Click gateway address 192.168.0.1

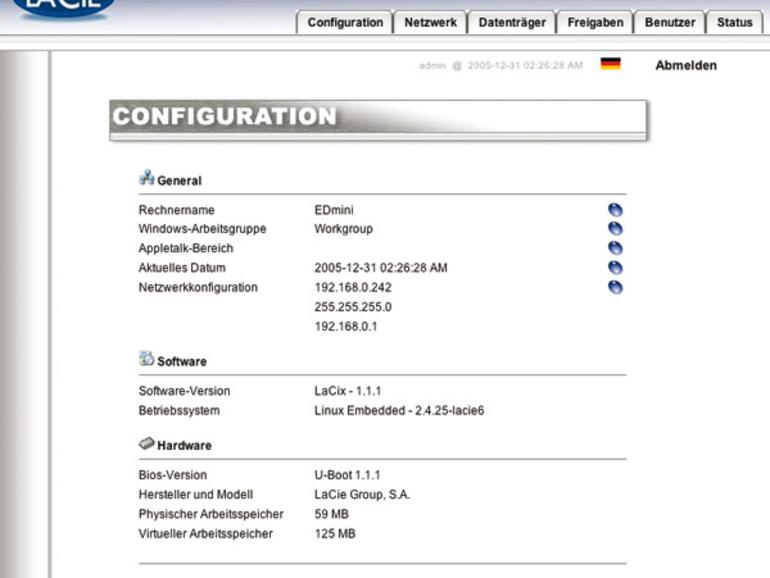point(346,327)
